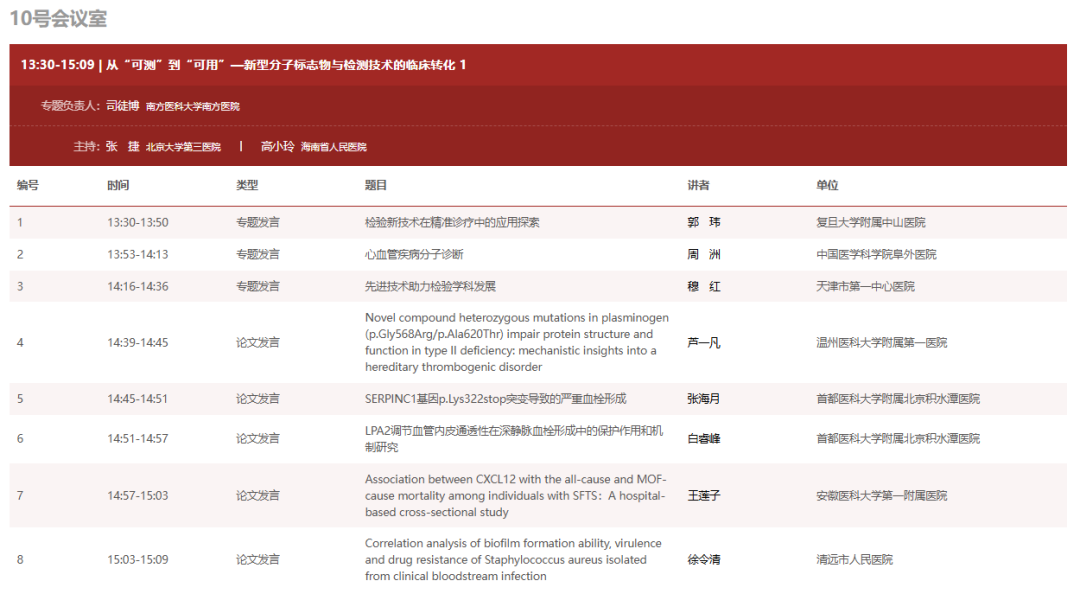Image resolution: width=1080 pixels, height=600 pixels.
Task: Click the 时间 column header
Action: click(118, 185)
